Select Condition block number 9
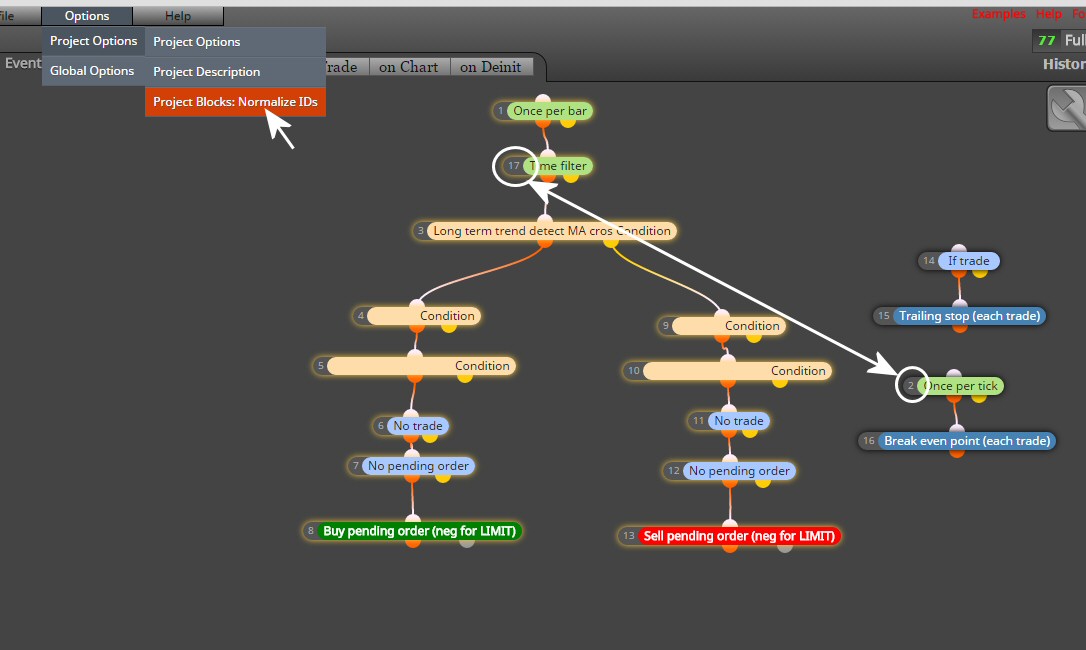Image resolution: width=1086 pixels, height=650 pixels. coord(728,326)
